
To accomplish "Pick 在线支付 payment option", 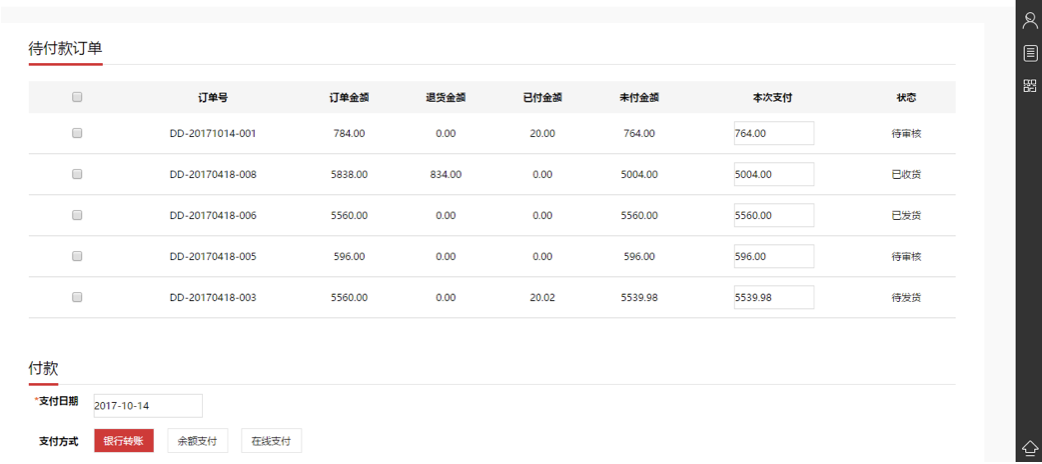I will point(271,441).
